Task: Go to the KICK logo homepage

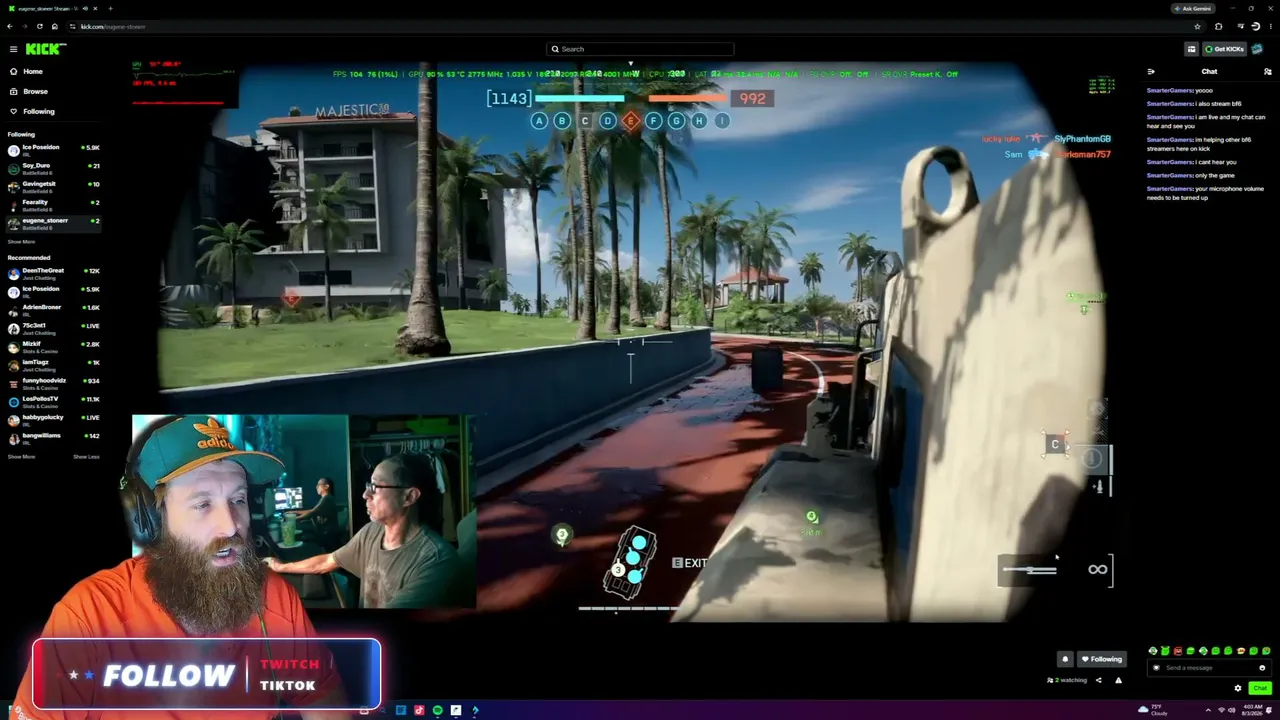Action: [45, 49]
